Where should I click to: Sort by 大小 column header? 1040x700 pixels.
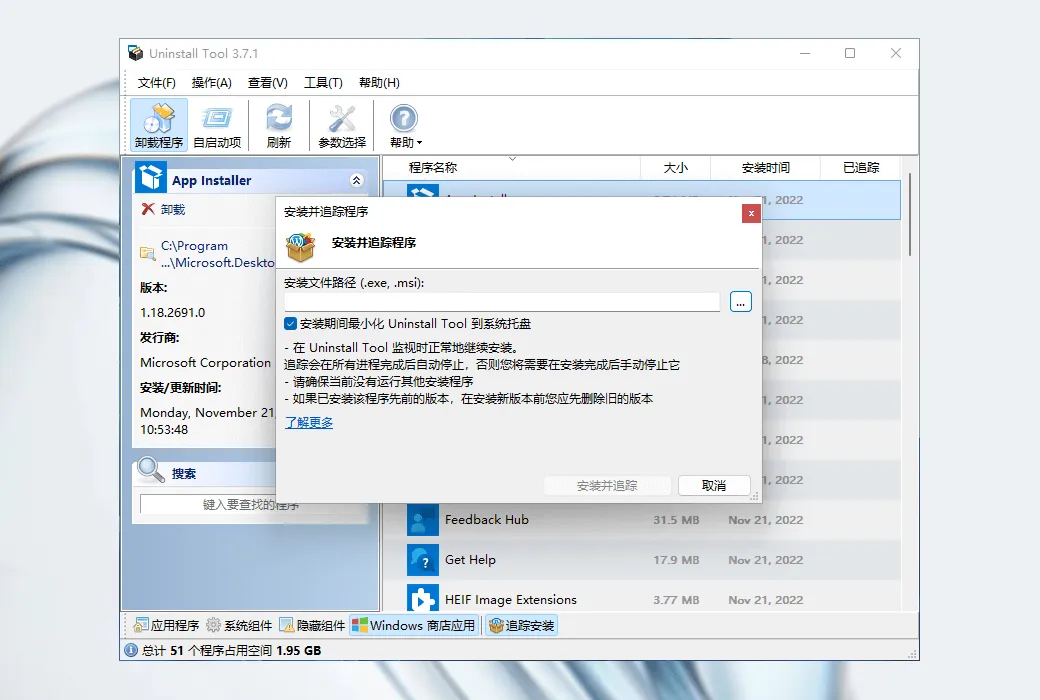(x=675, y=167)
